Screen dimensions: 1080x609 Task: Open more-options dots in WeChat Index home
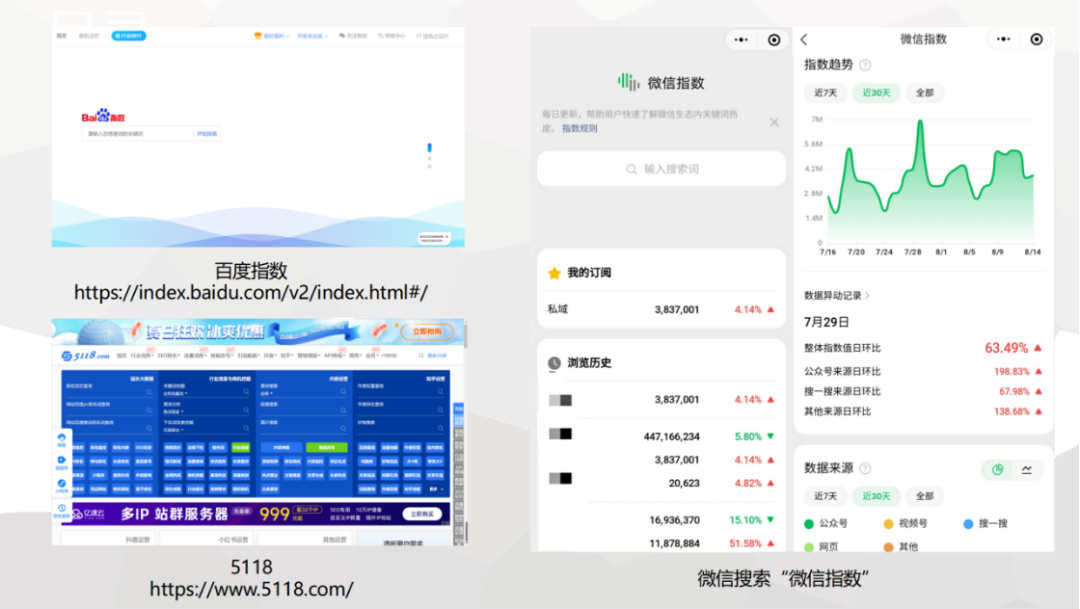(x=741, y=40)
